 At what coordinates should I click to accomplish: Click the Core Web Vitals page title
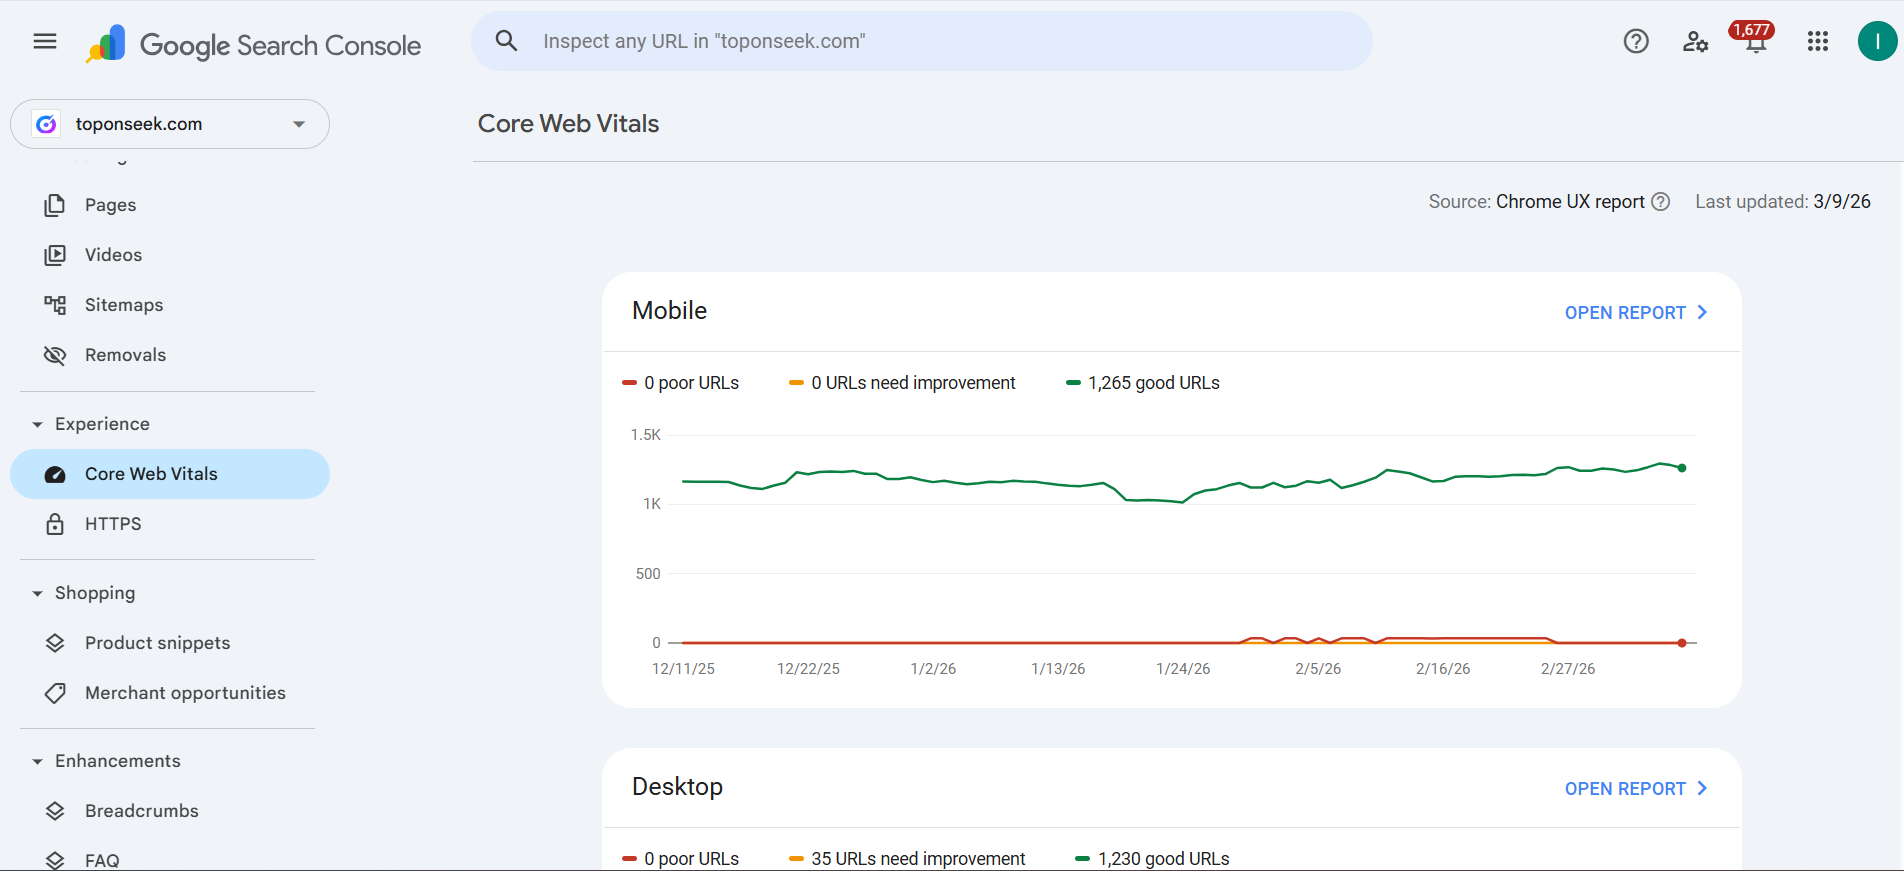568,124
